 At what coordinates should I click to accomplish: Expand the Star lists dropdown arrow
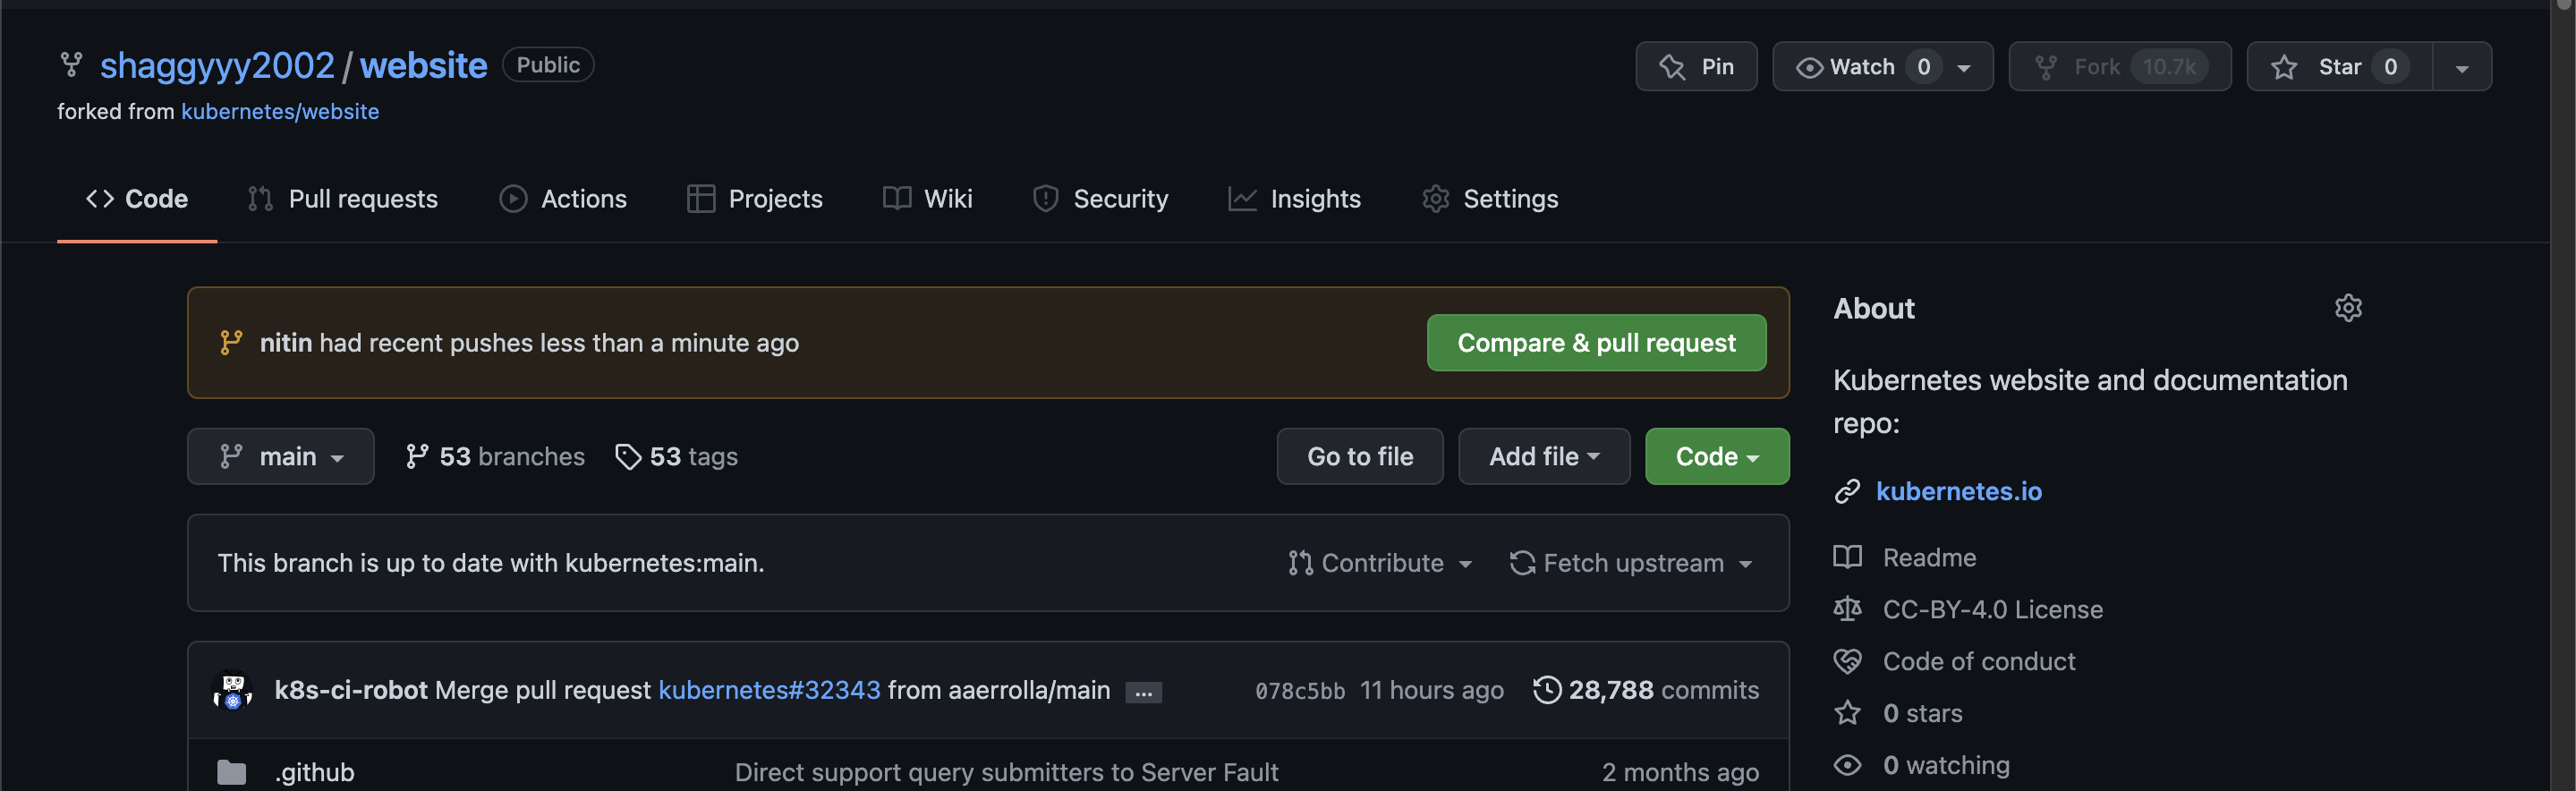pyautogui.click(x=2462, y=68)
